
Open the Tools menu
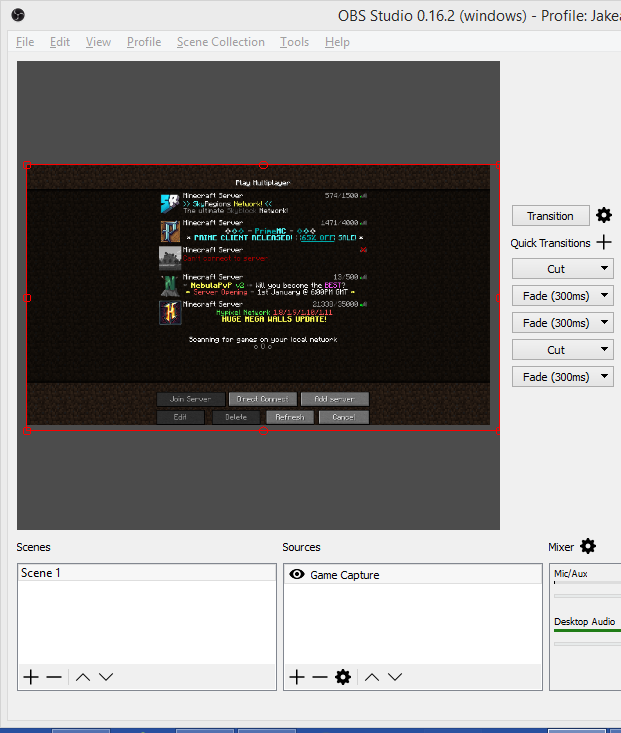(x=295, y=42)
